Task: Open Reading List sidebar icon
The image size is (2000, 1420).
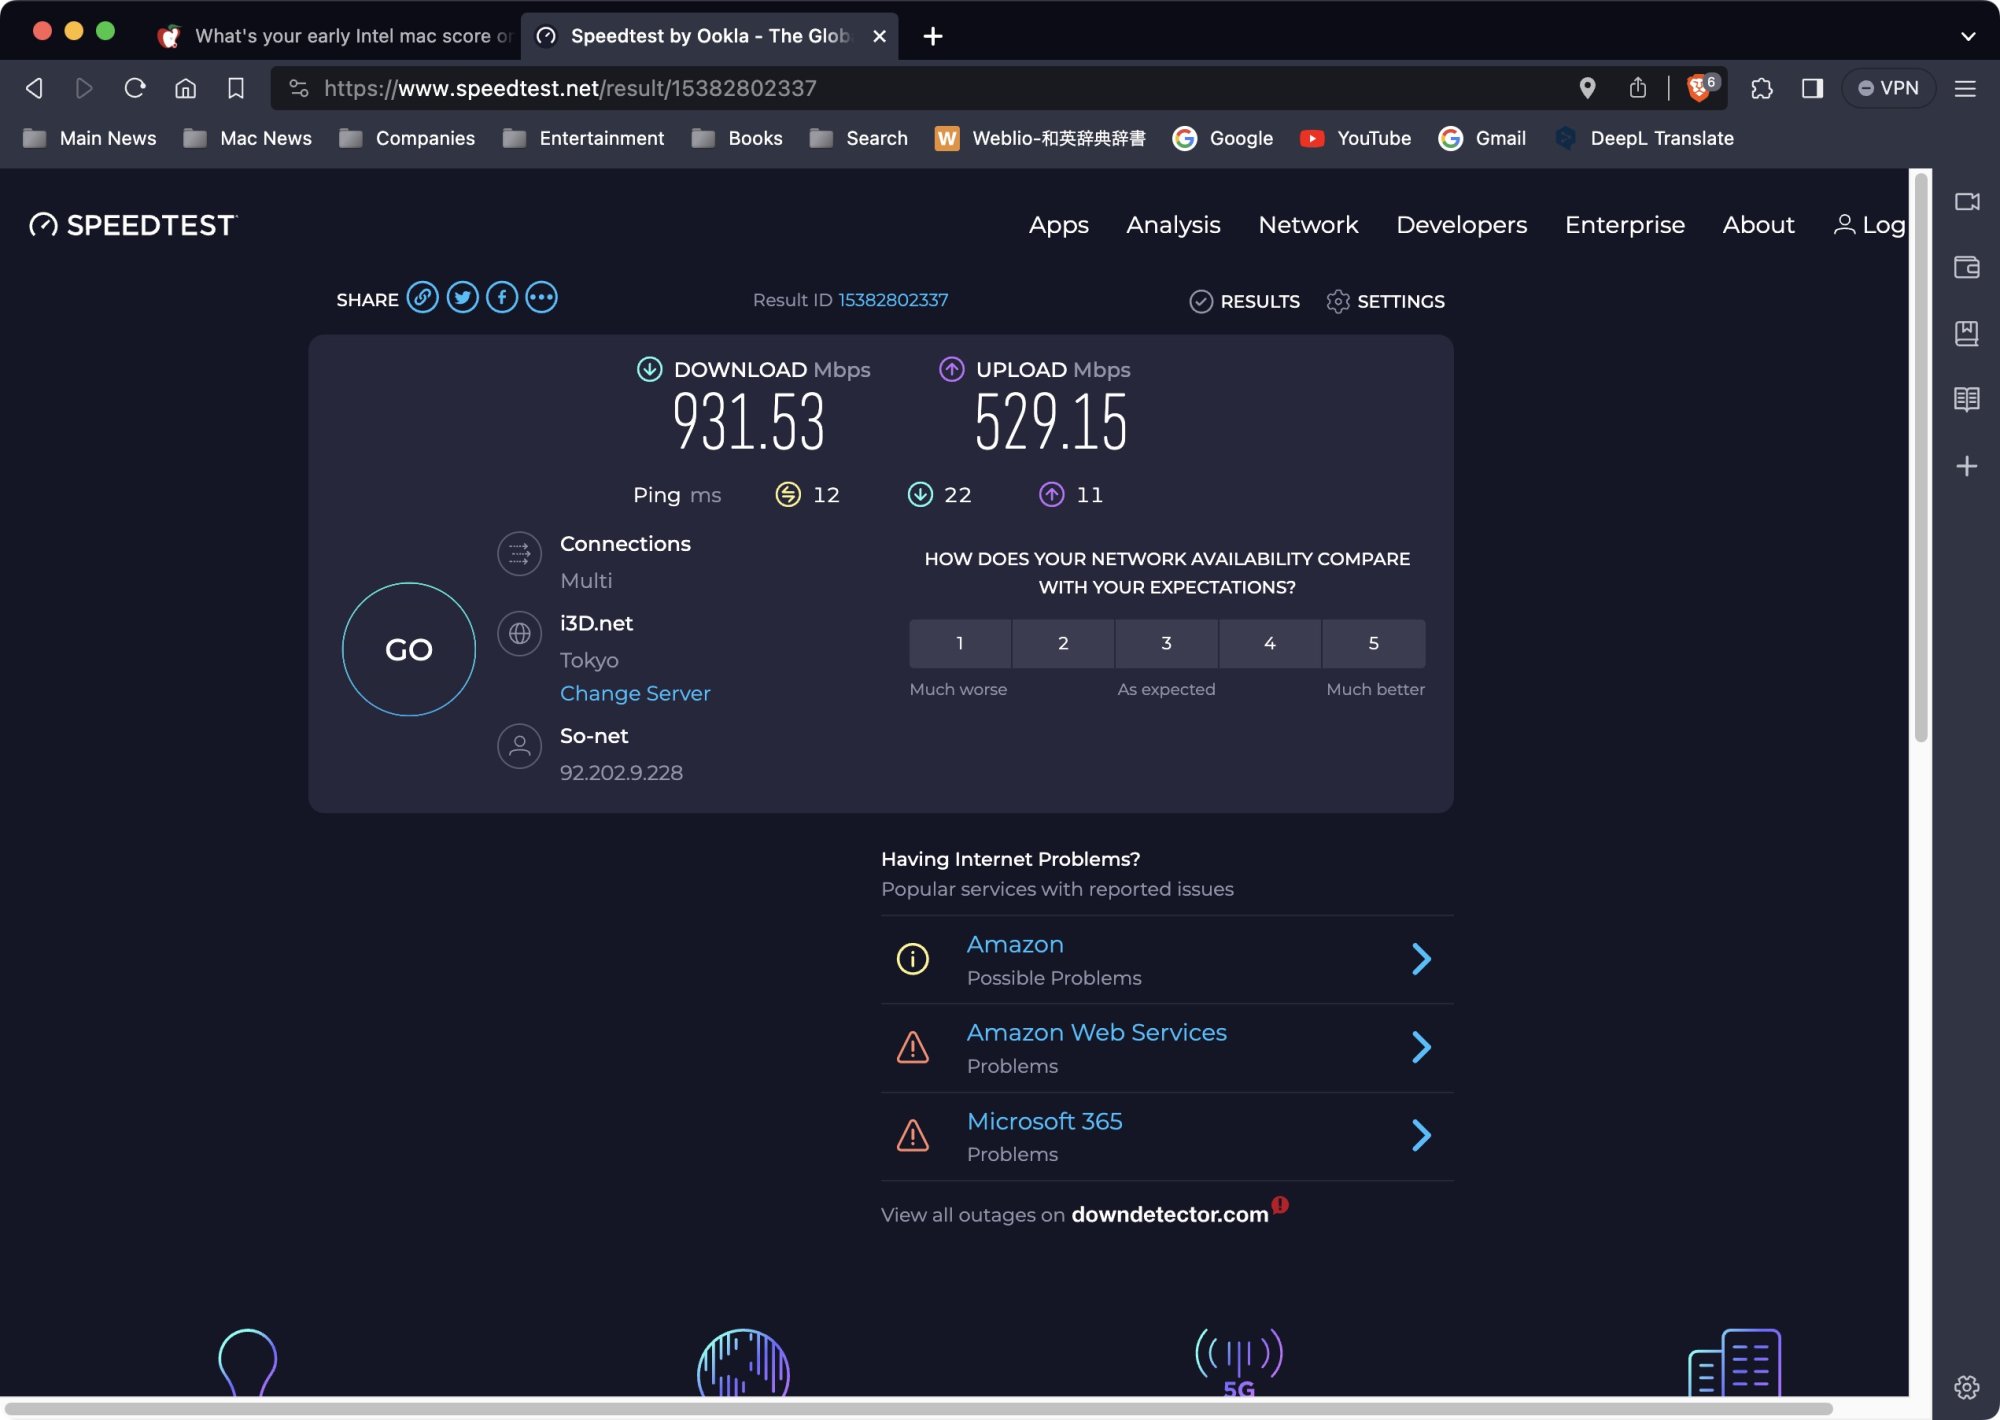Action: pos(1966,400)
